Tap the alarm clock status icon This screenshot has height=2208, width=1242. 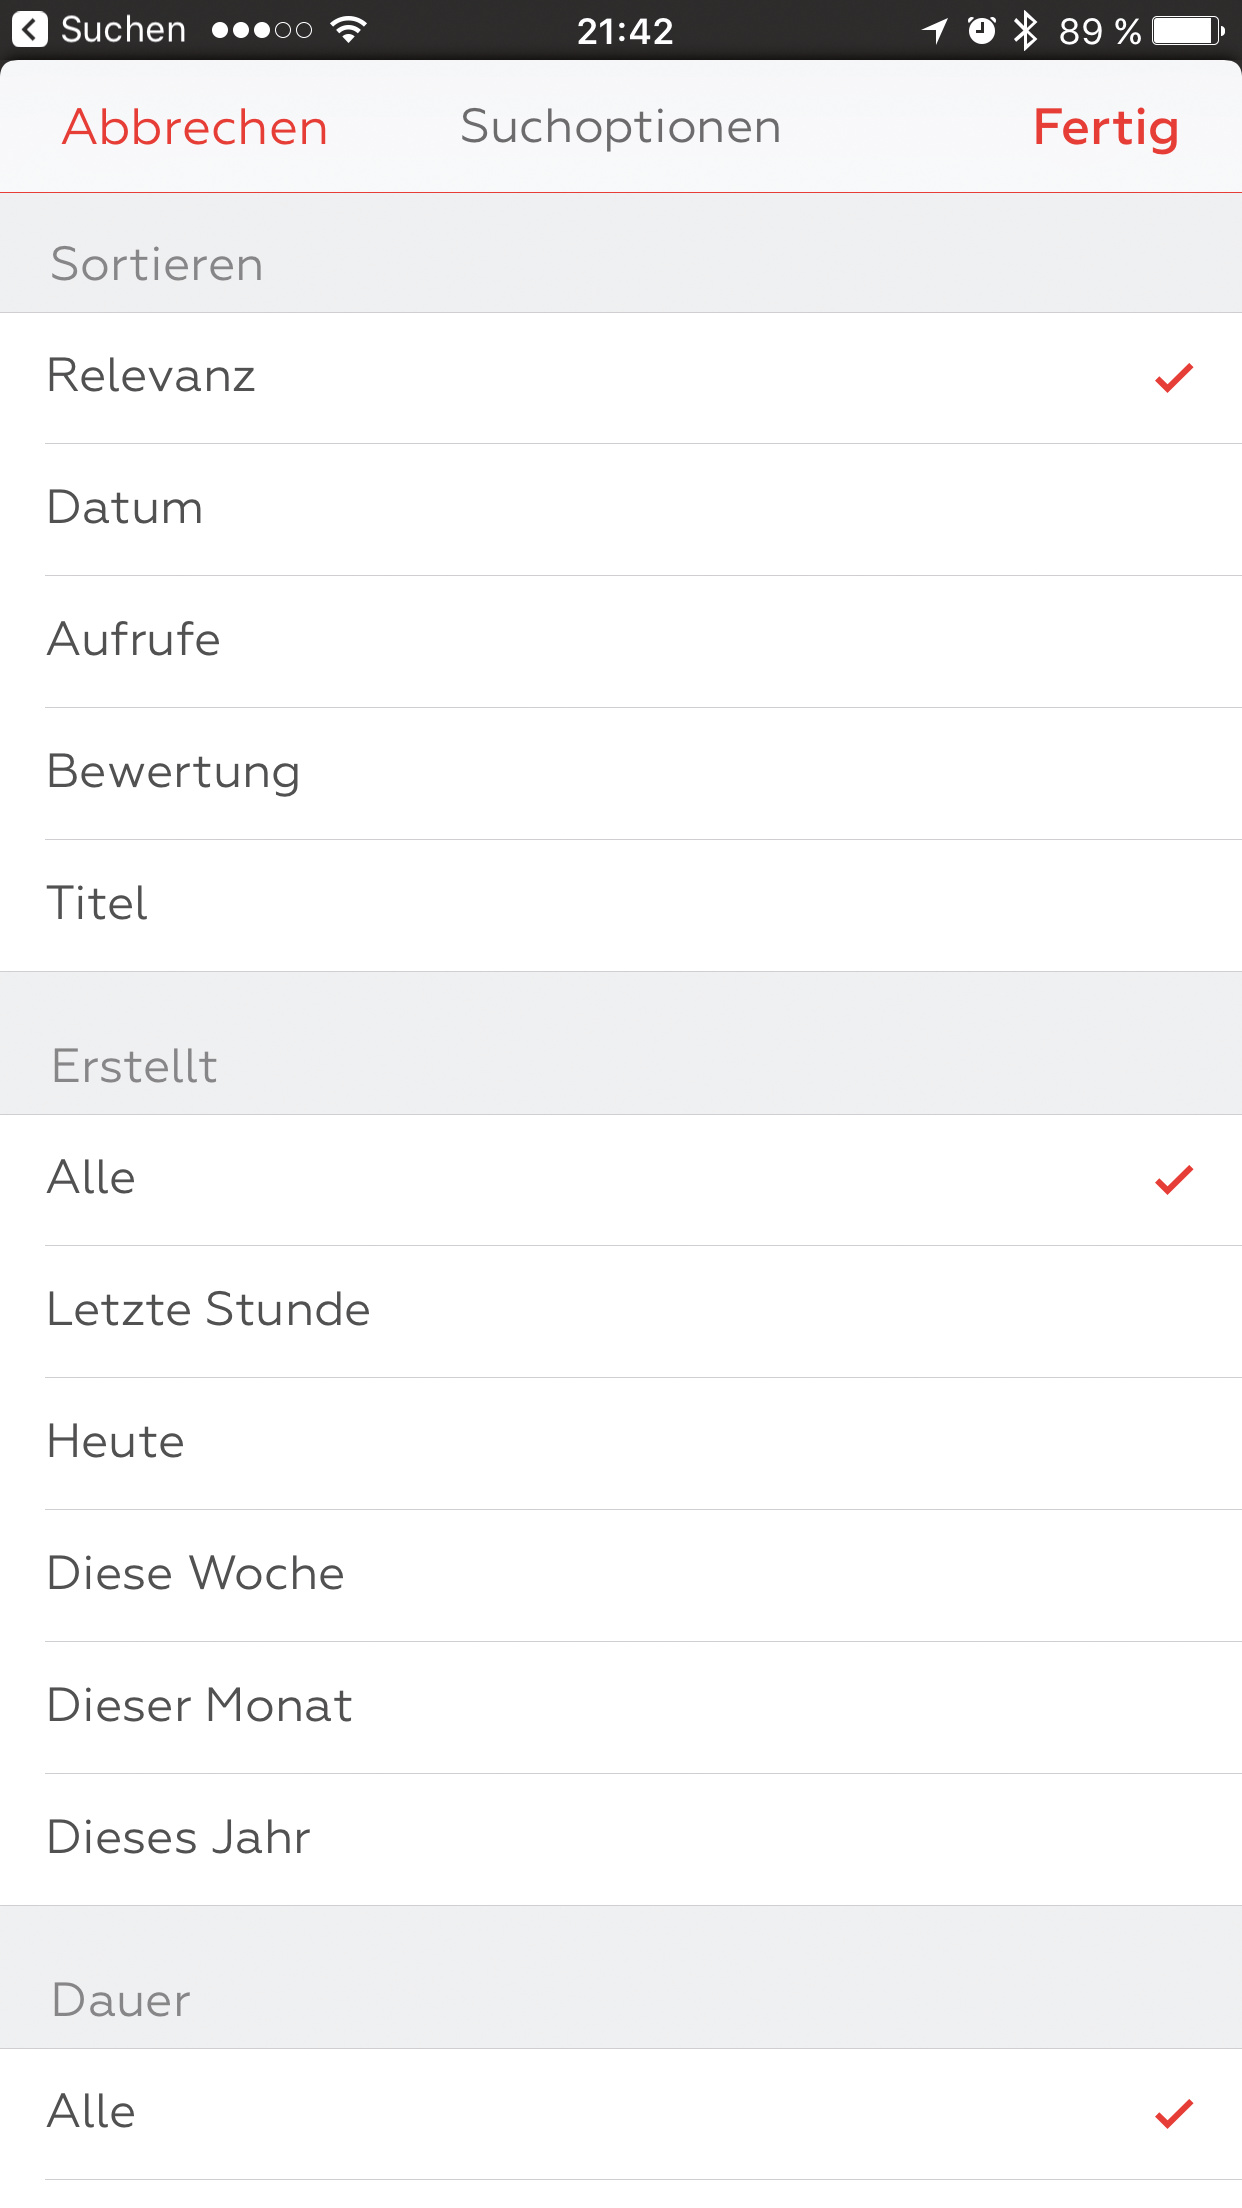point(982,31)
